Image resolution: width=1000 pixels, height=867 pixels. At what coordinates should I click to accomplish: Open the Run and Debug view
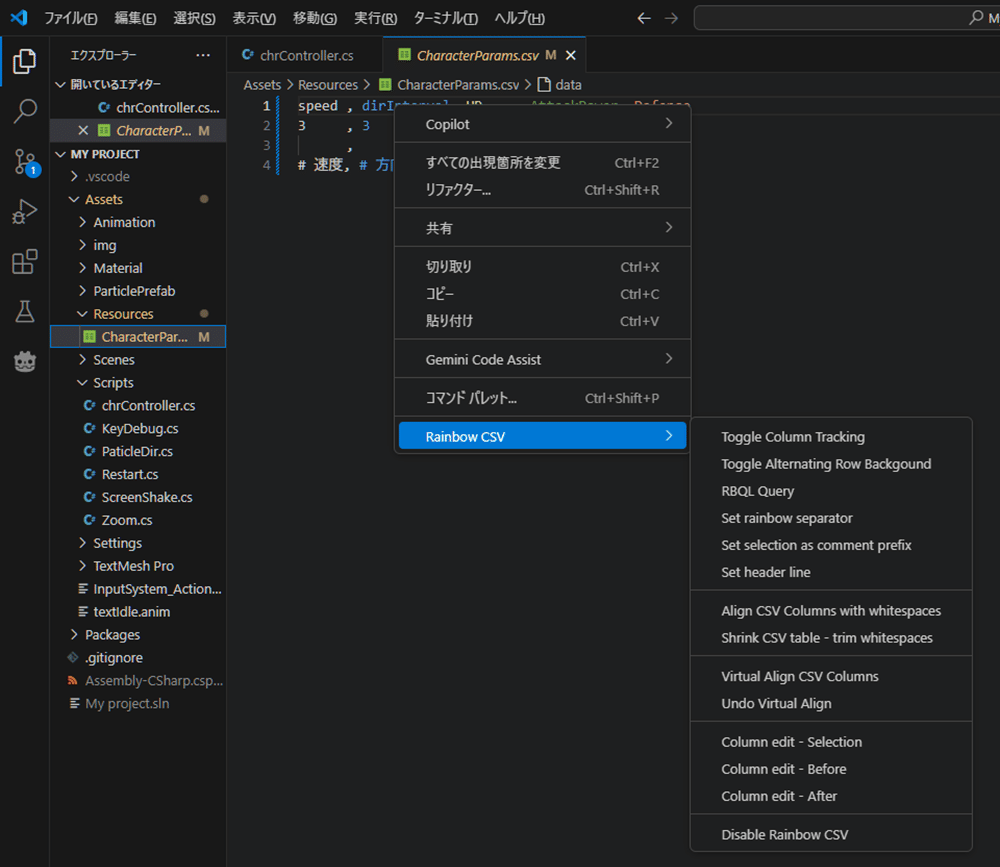24,211
